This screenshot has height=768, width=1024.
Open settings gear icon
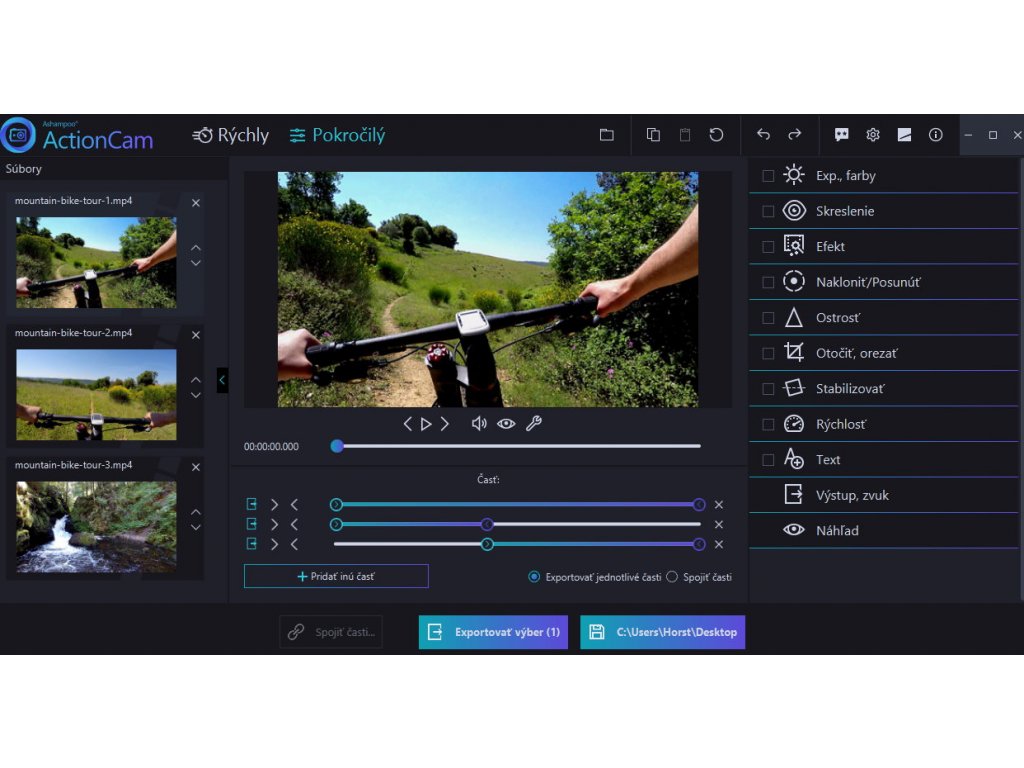[x=873, y=135]
